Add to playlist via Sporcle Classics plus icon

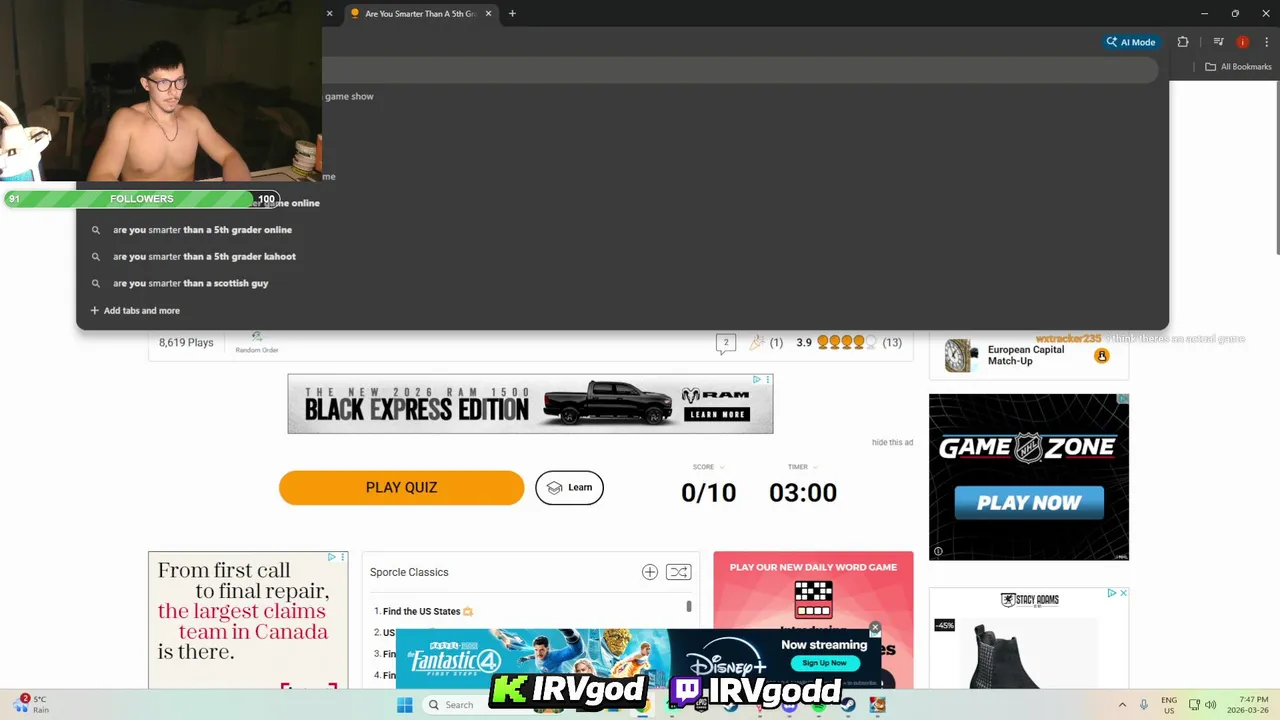pos(650,572)
